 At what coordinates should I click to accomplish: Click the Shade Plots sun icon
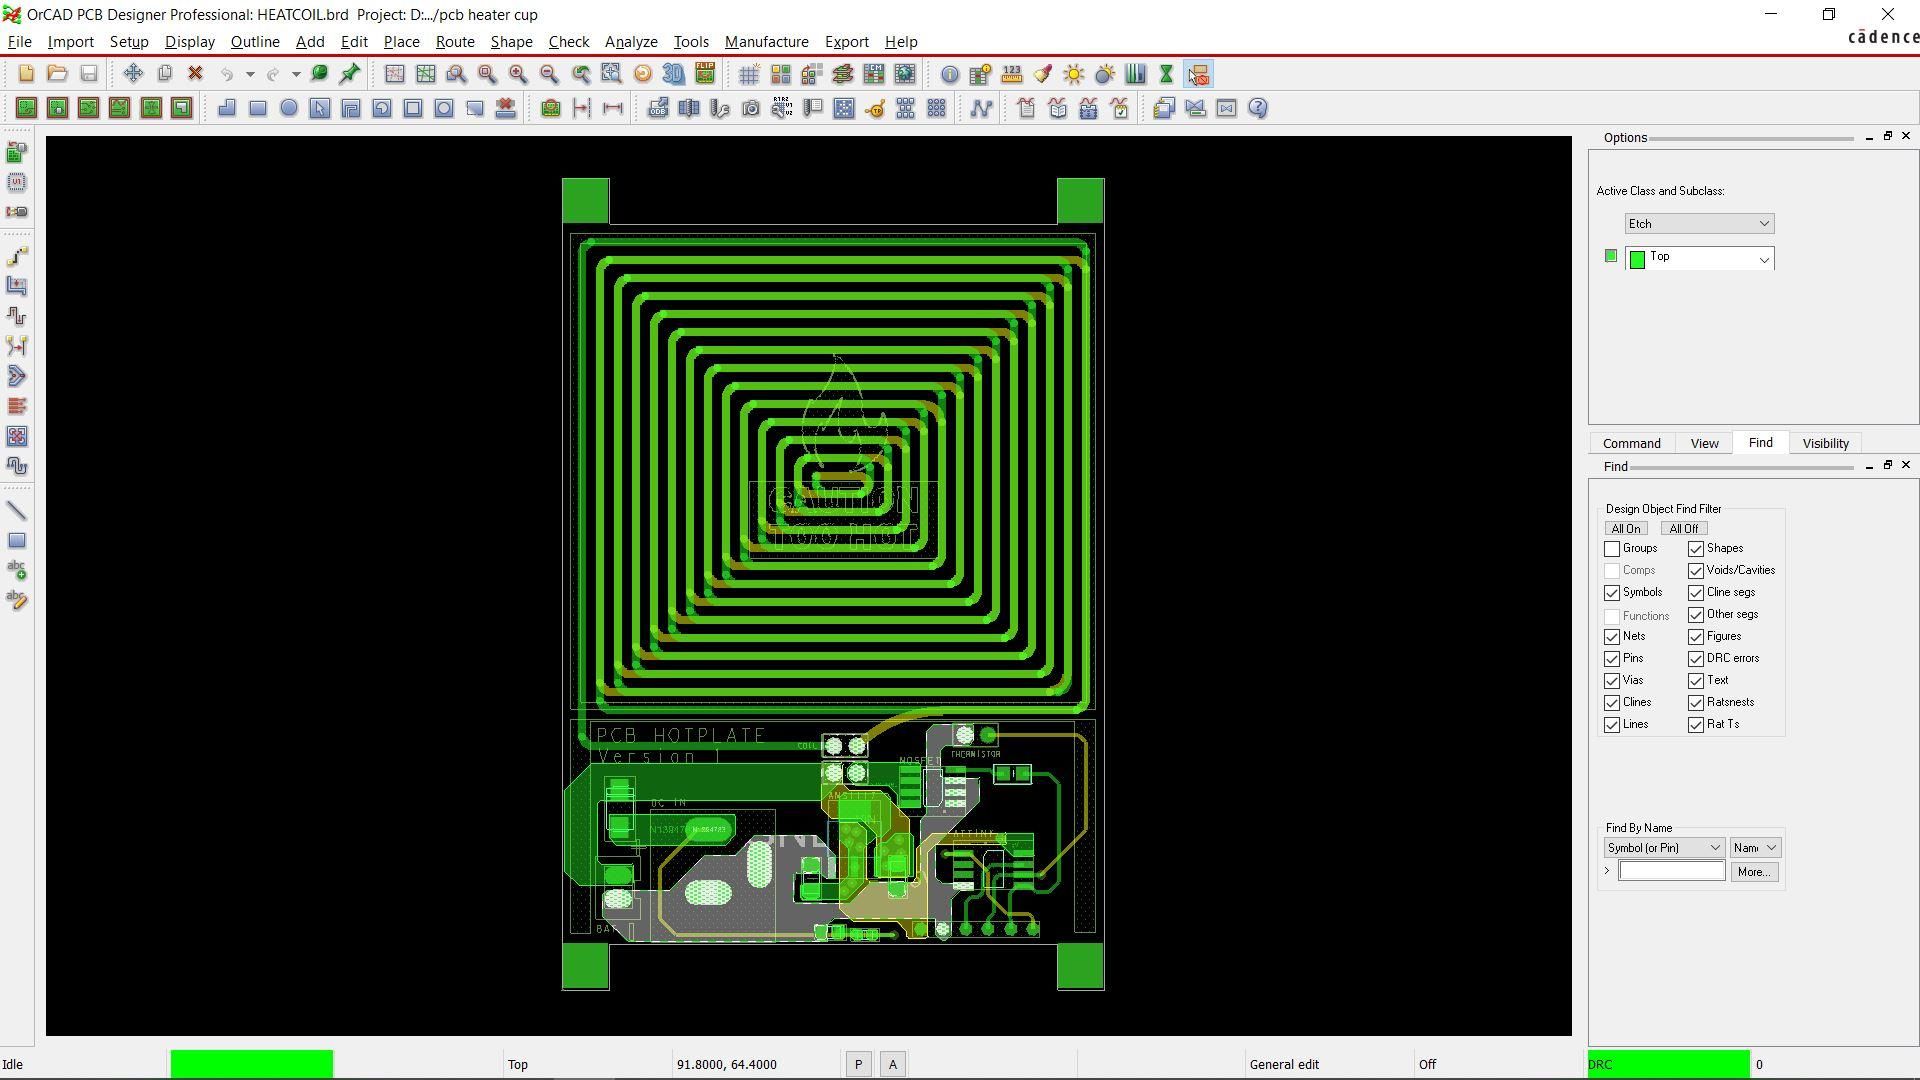click(x=1073, y=74)
